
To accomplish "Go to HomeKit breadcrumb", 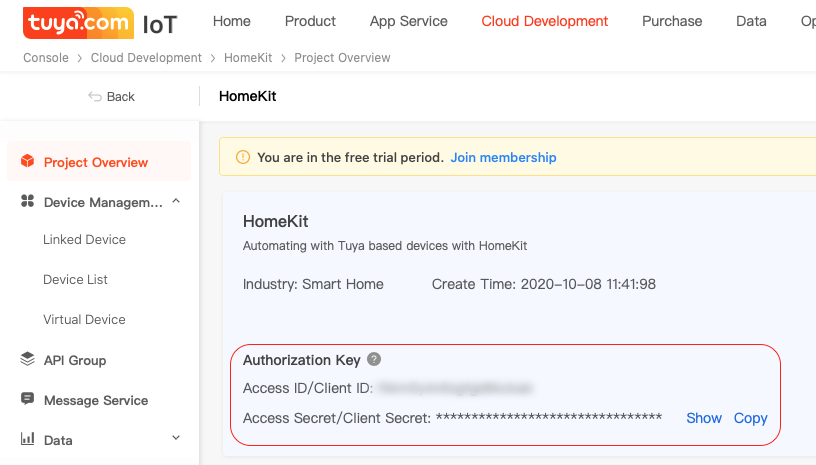I will click(248, 58).
